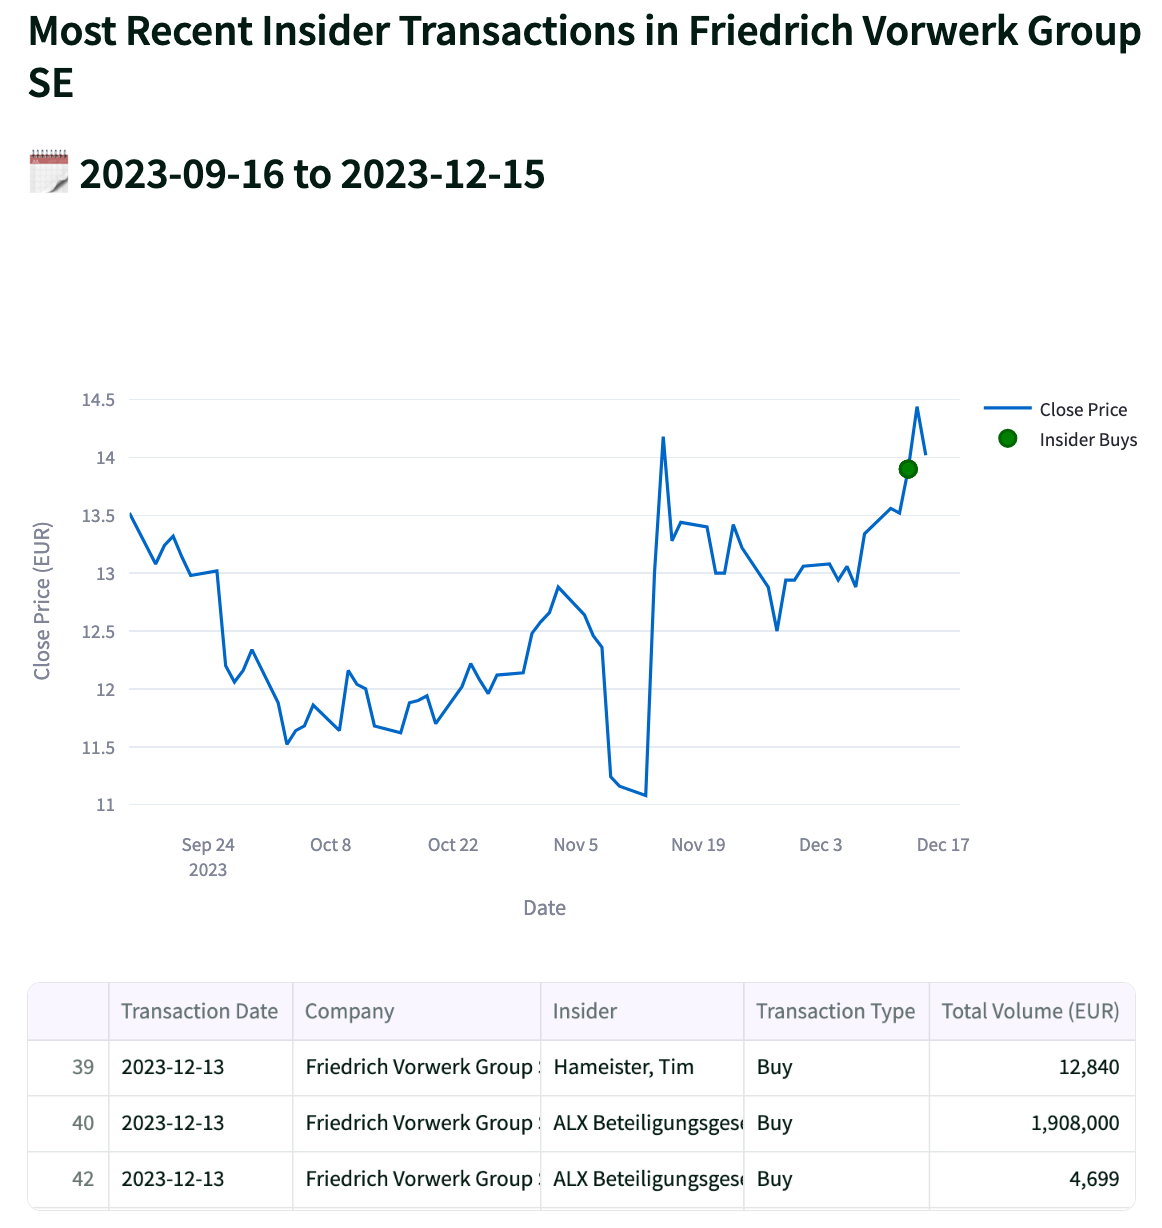Click the 2023-09-16 to 2023-12-15 heading

312,174
